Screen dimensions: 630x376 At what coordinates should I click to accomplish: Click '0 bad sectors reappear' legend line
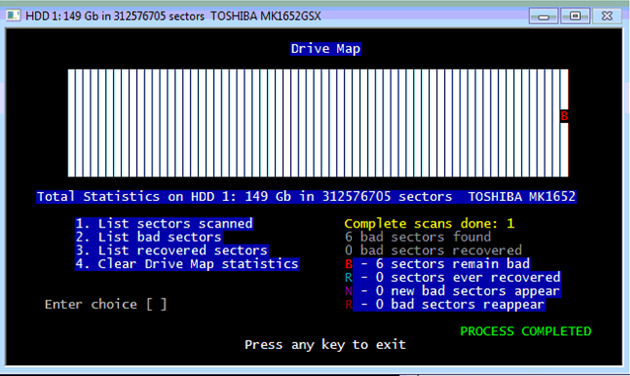(x=445, y=304)
